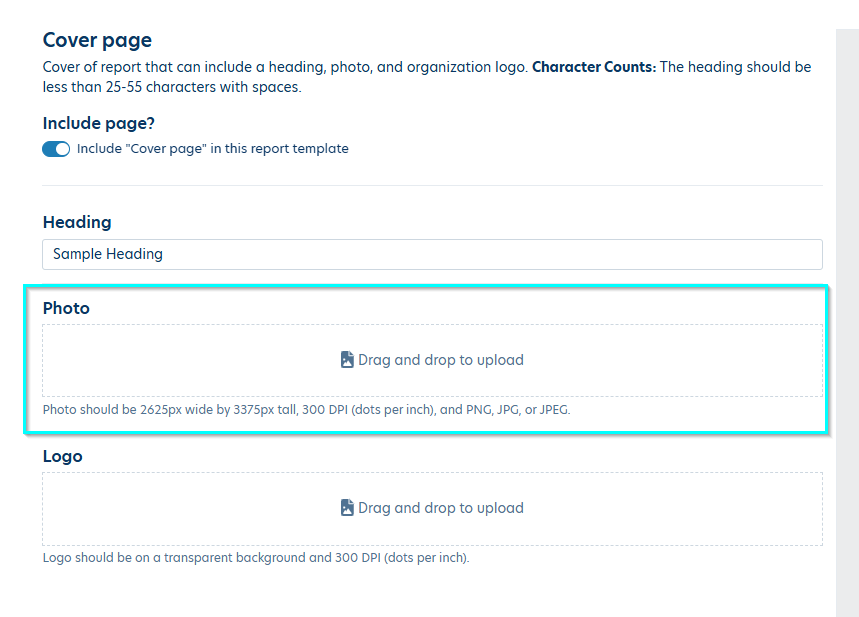Click the Include "Cover page" toggle label
Screen dimensions: 859x617
213,148
